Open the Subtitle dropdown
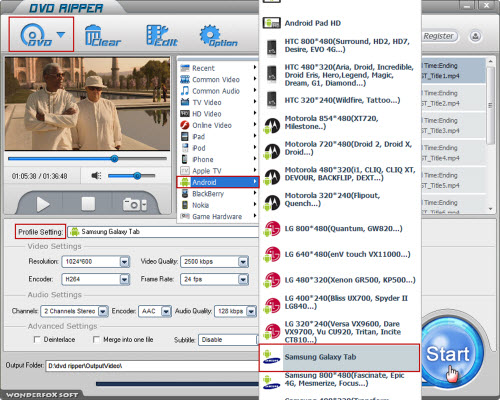 click(x=229, y=340)
